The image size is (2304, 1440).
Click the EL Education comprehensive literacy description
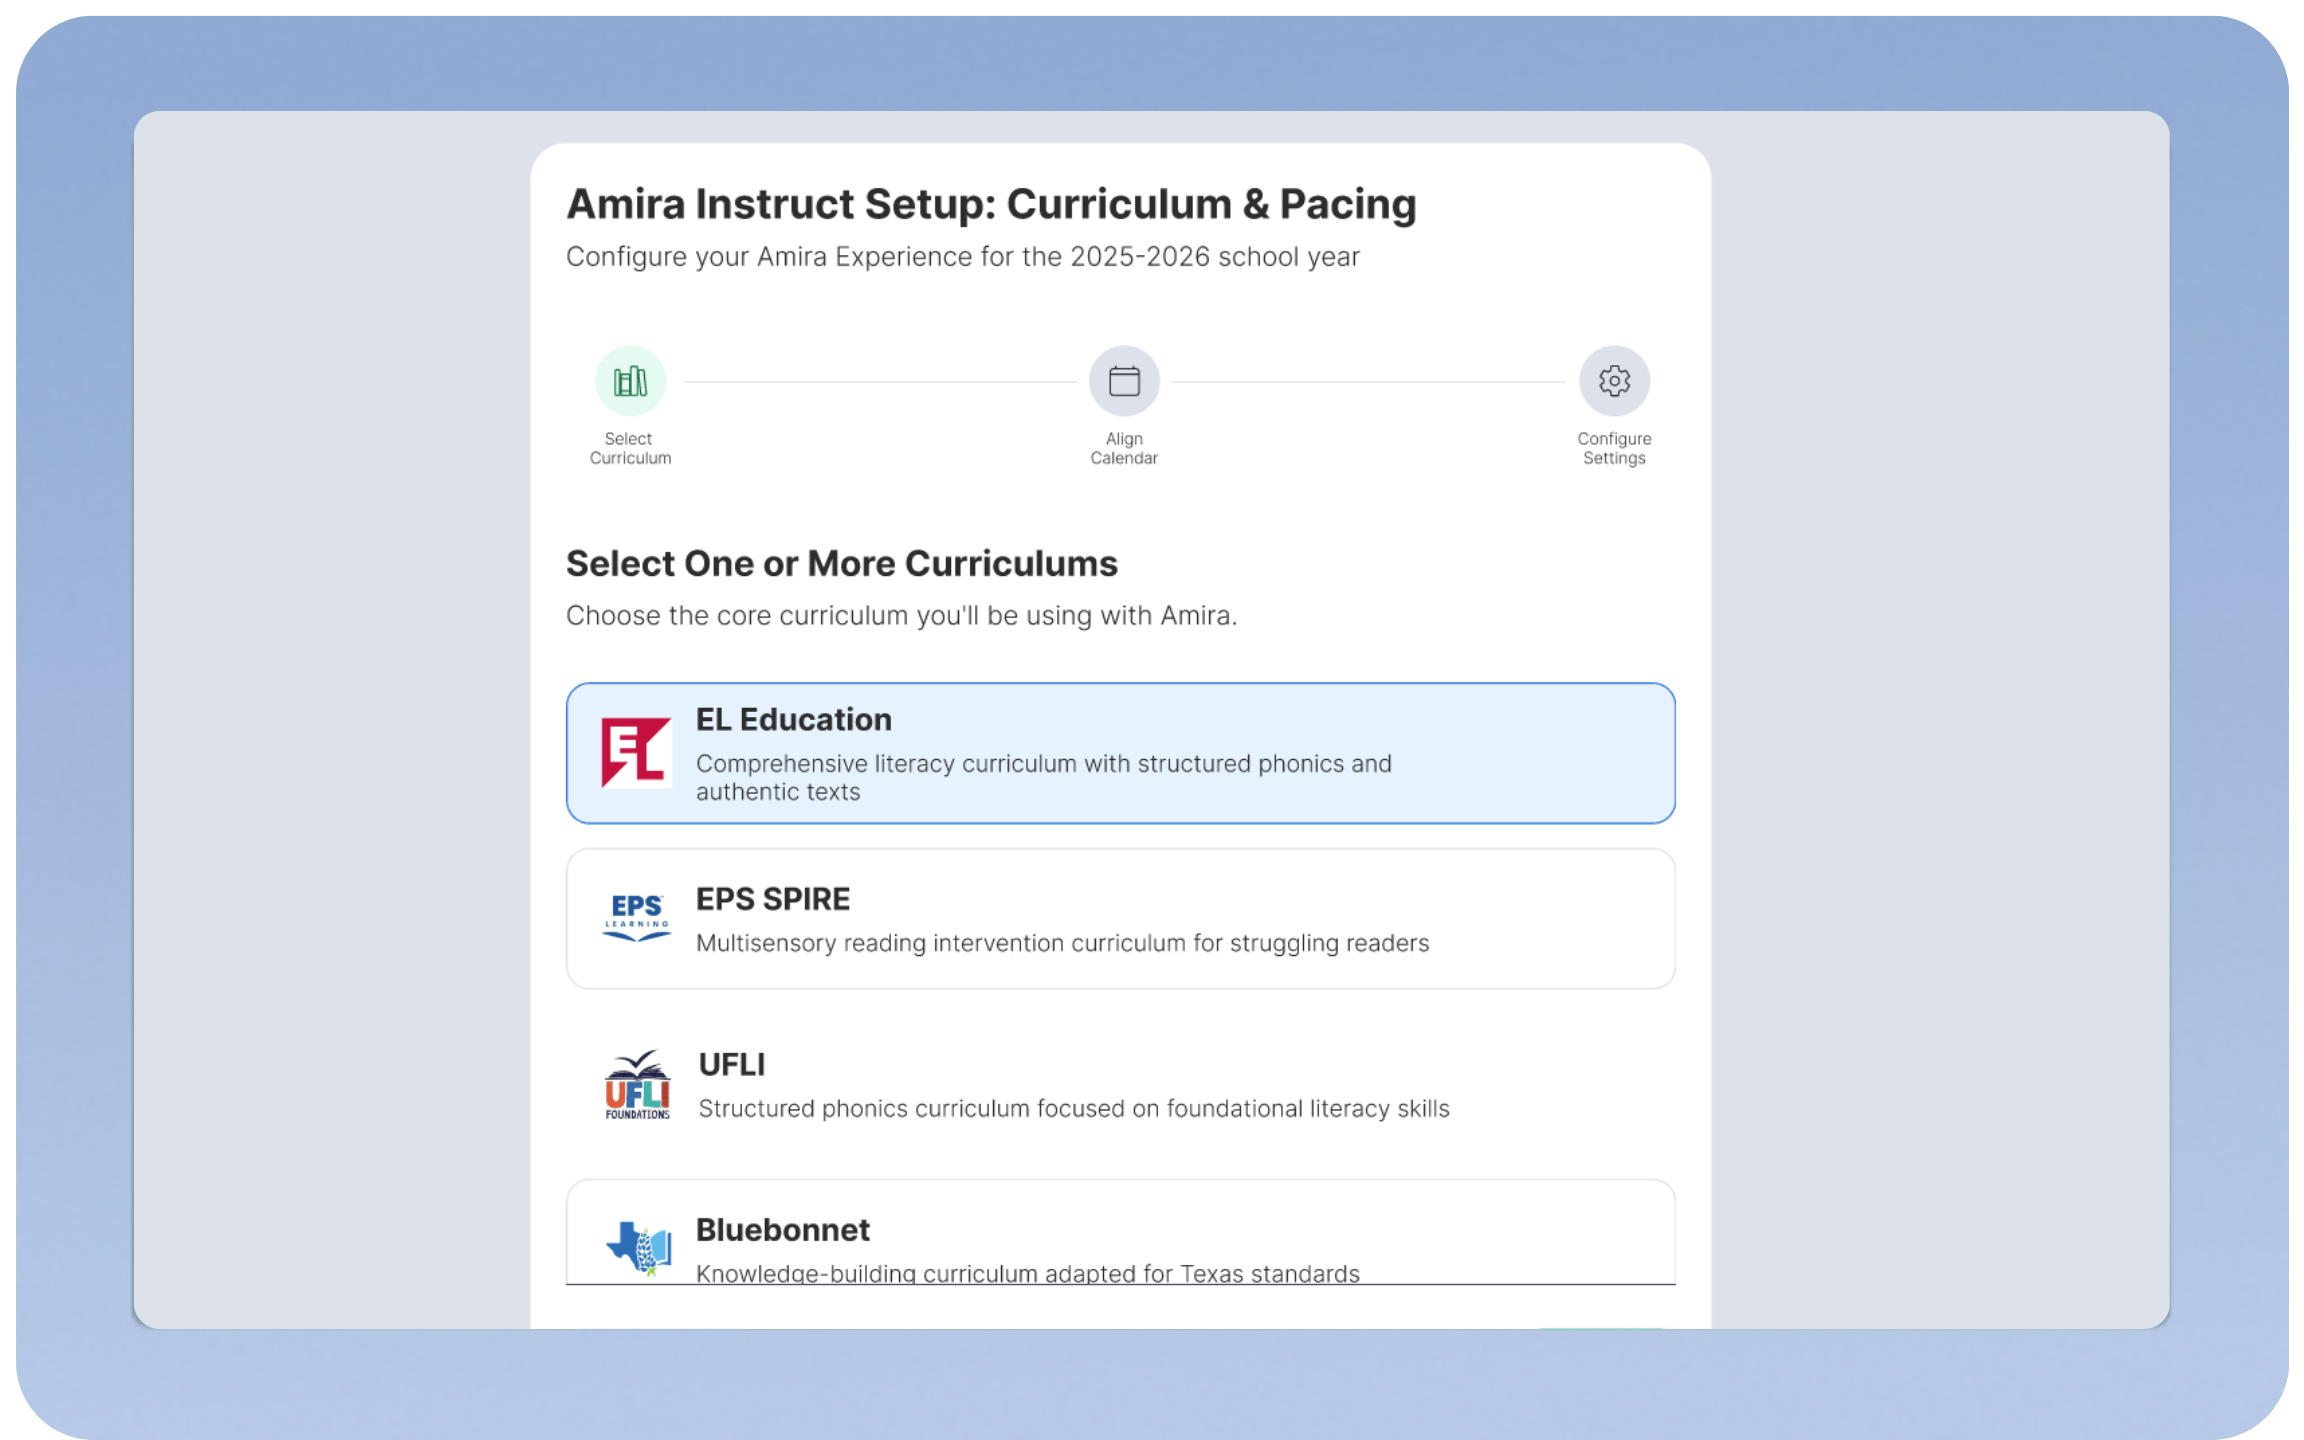coord(1044,777)
